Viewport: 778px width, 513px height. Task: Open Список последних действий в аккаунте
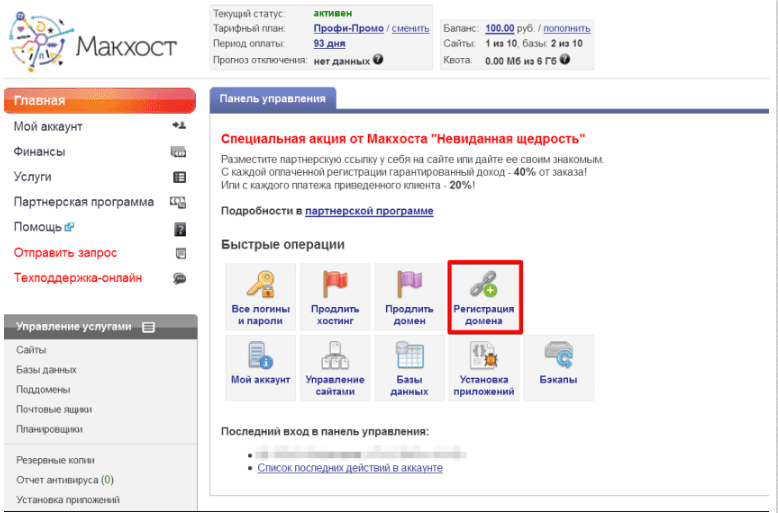coord(350,468)
